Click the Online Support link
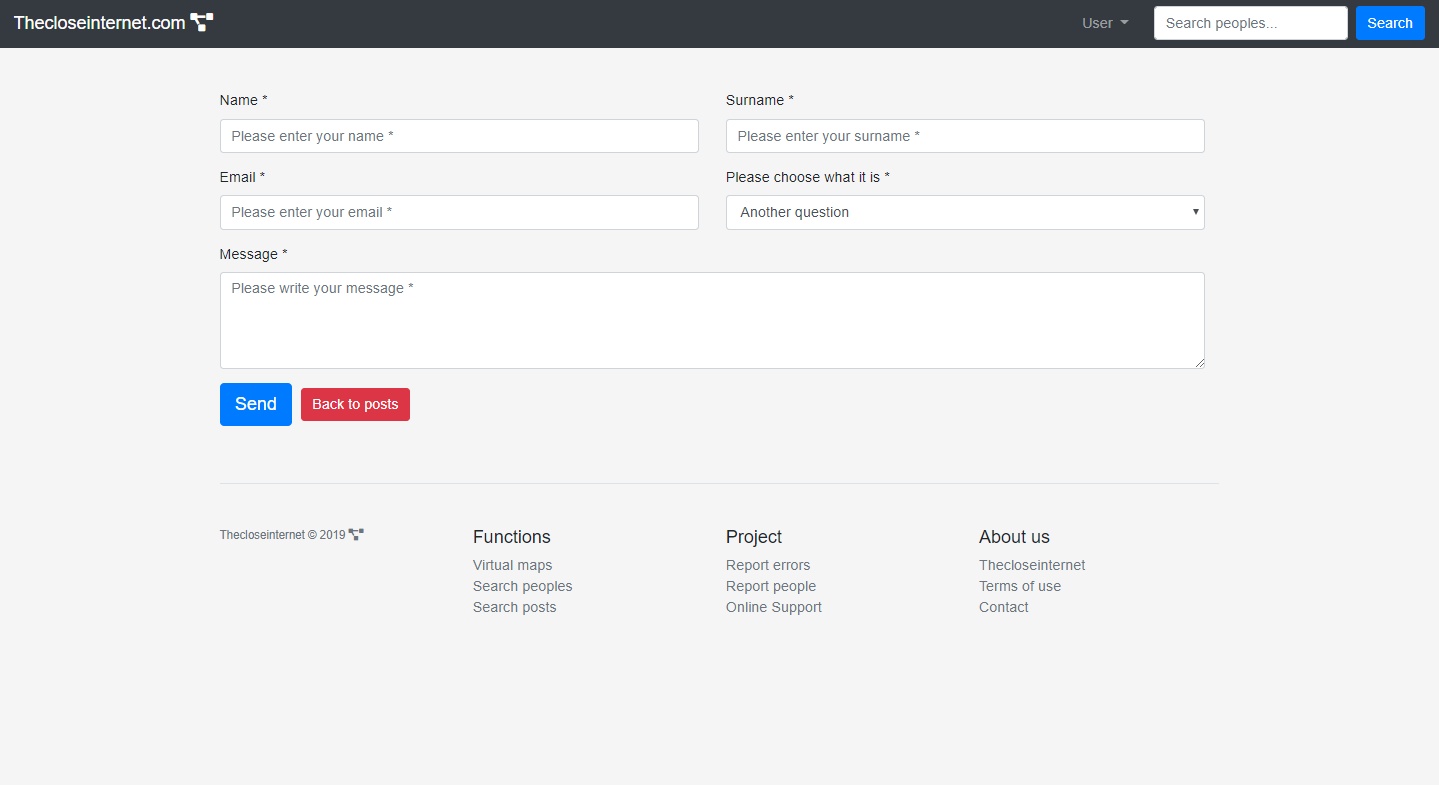 pyautogui.click(x=773, y=607)
